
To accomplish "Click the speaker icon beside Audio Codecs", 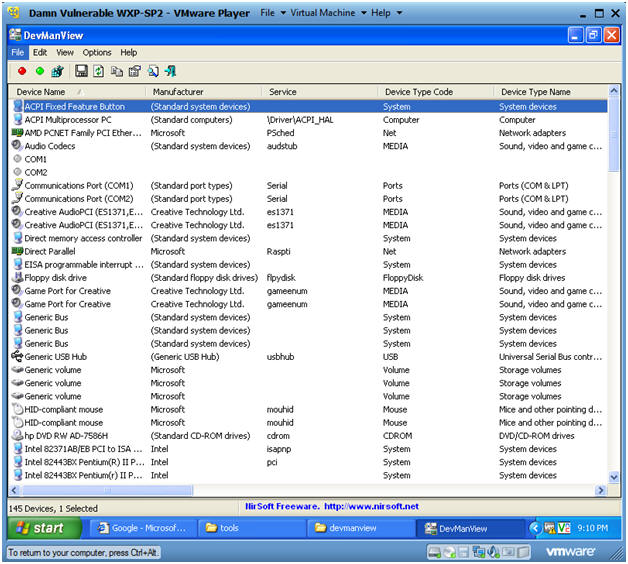I will 17,145.
